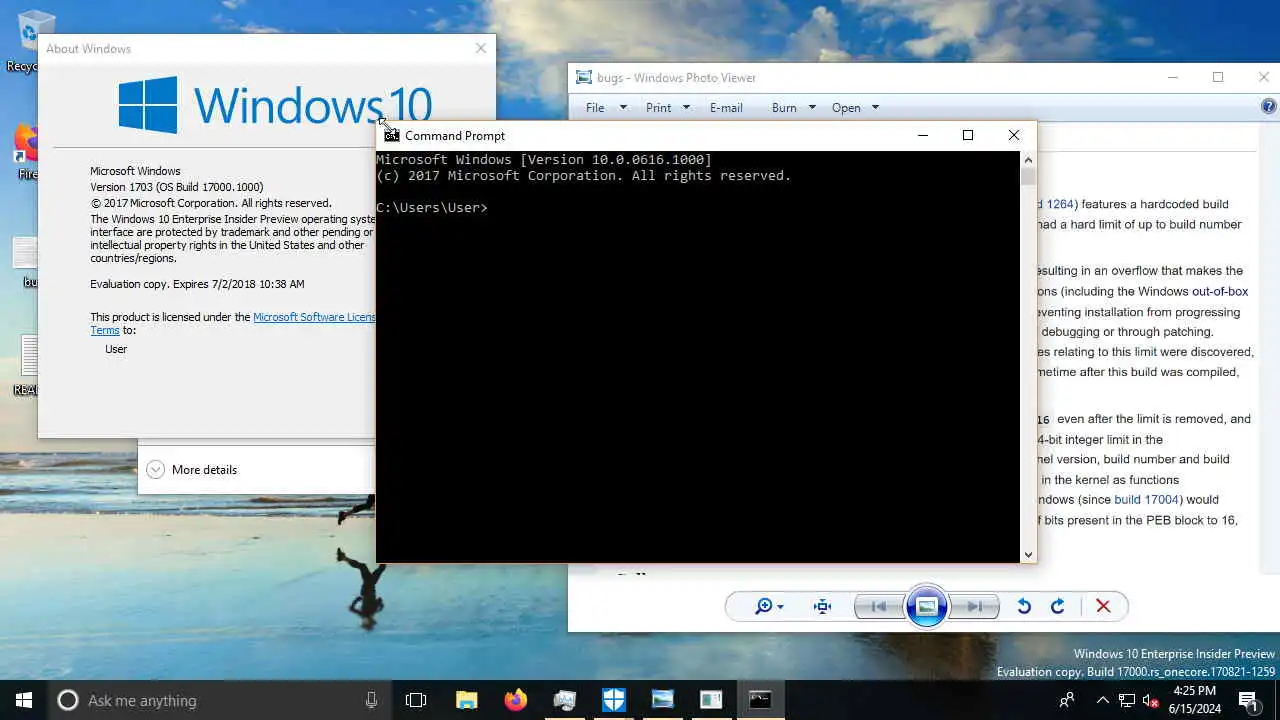Image resolution: width=1280 pixels, height=720 pixels.
Task: Click the Photo Viewer title bar icon
Action: coord(584,77)
